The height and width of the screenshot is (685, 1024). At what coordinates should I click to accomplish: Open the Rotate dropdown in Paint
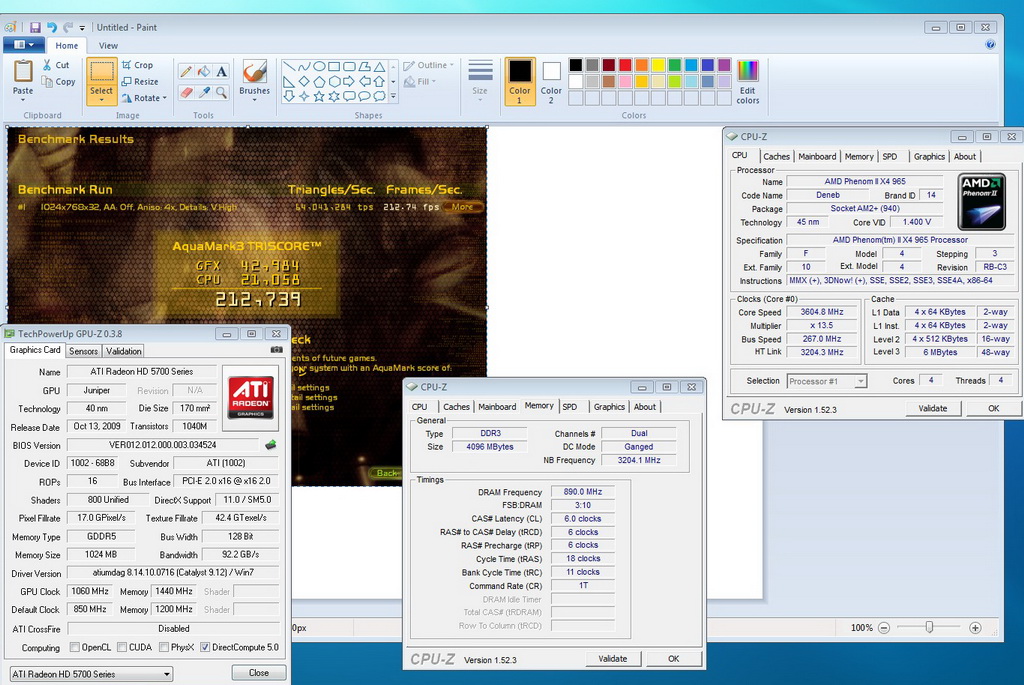pos(144,98)
